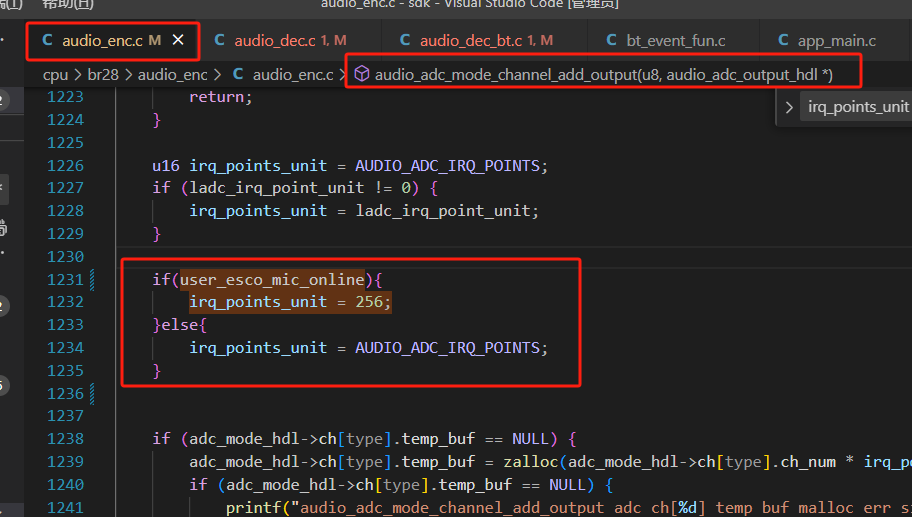The image size is (912, 517).
Task: Click line number 1236 in the gutter
Action: 65,394
